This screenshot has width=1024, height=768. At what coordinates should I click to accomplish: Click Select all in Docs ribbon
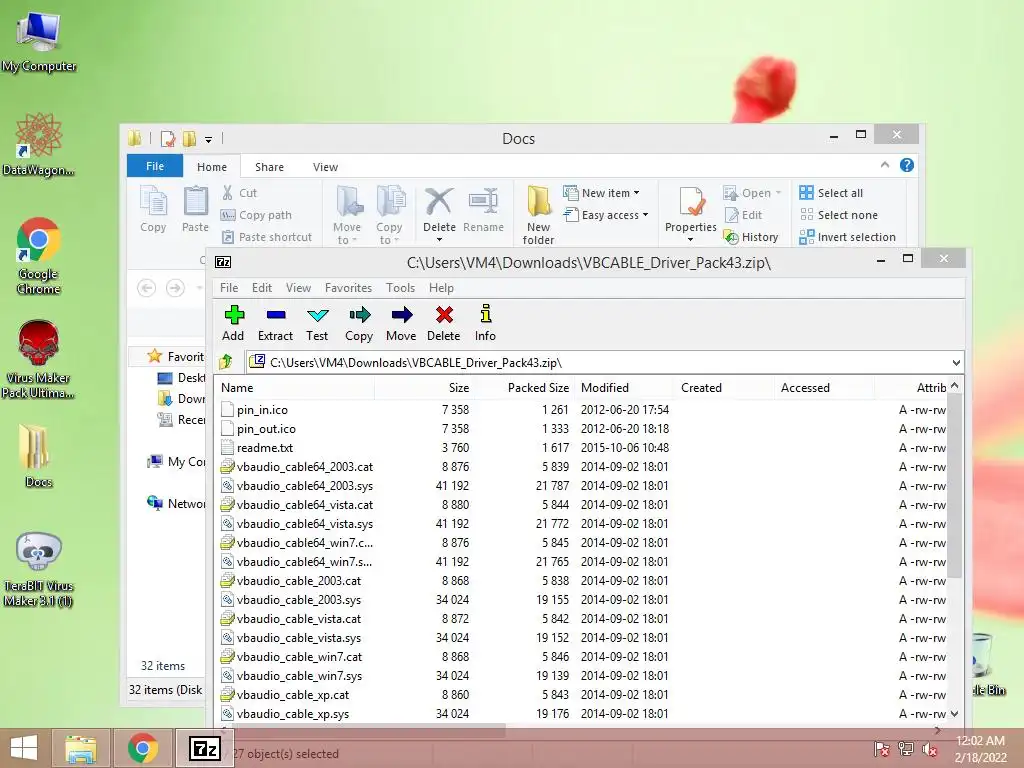831,193
